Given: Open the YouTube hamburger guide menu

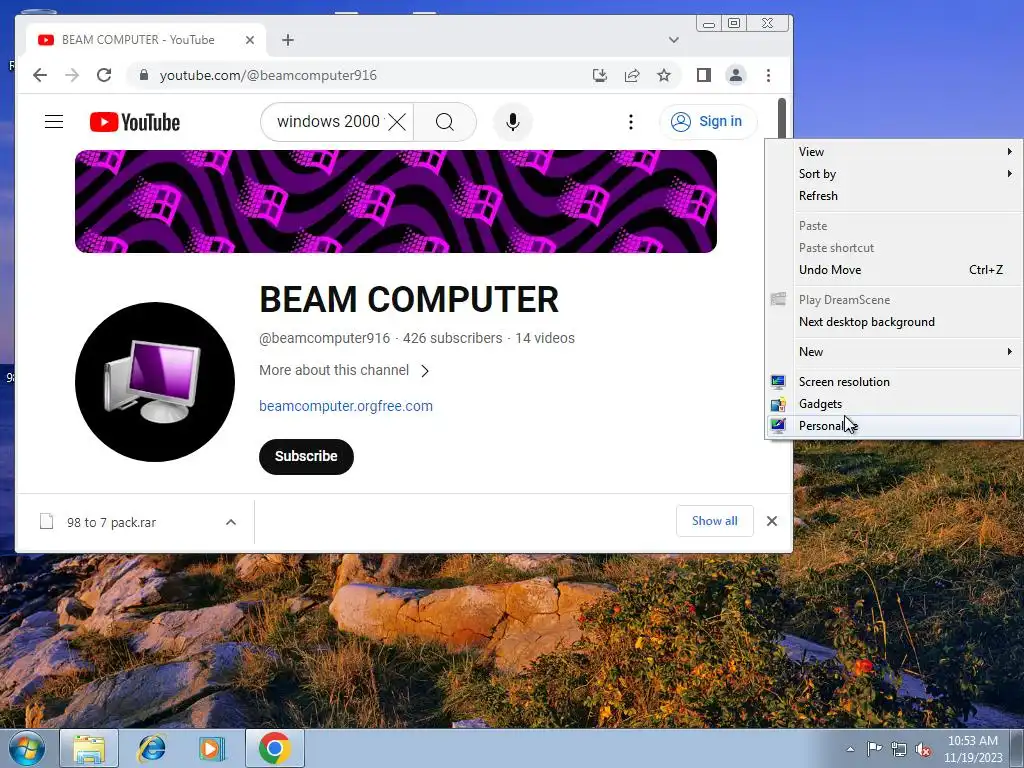Looking at the screenshot, I should pos(54,121).
